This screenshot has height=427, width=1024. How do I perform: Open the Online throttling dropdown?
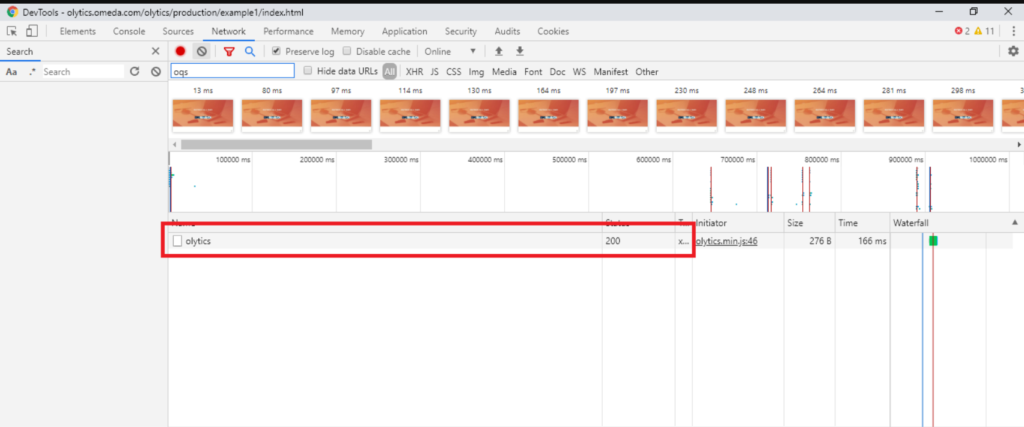coord(450,51)
